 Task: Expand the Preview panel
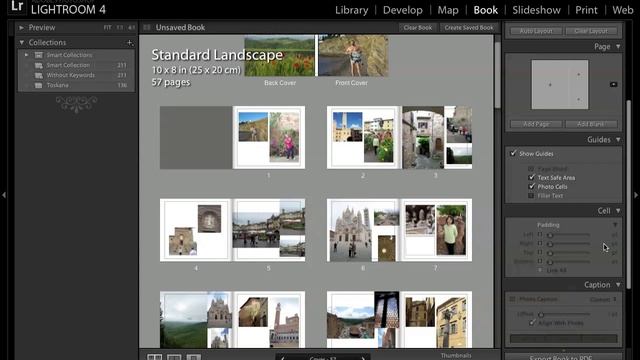pyautogui.click(x=21, y=28)
